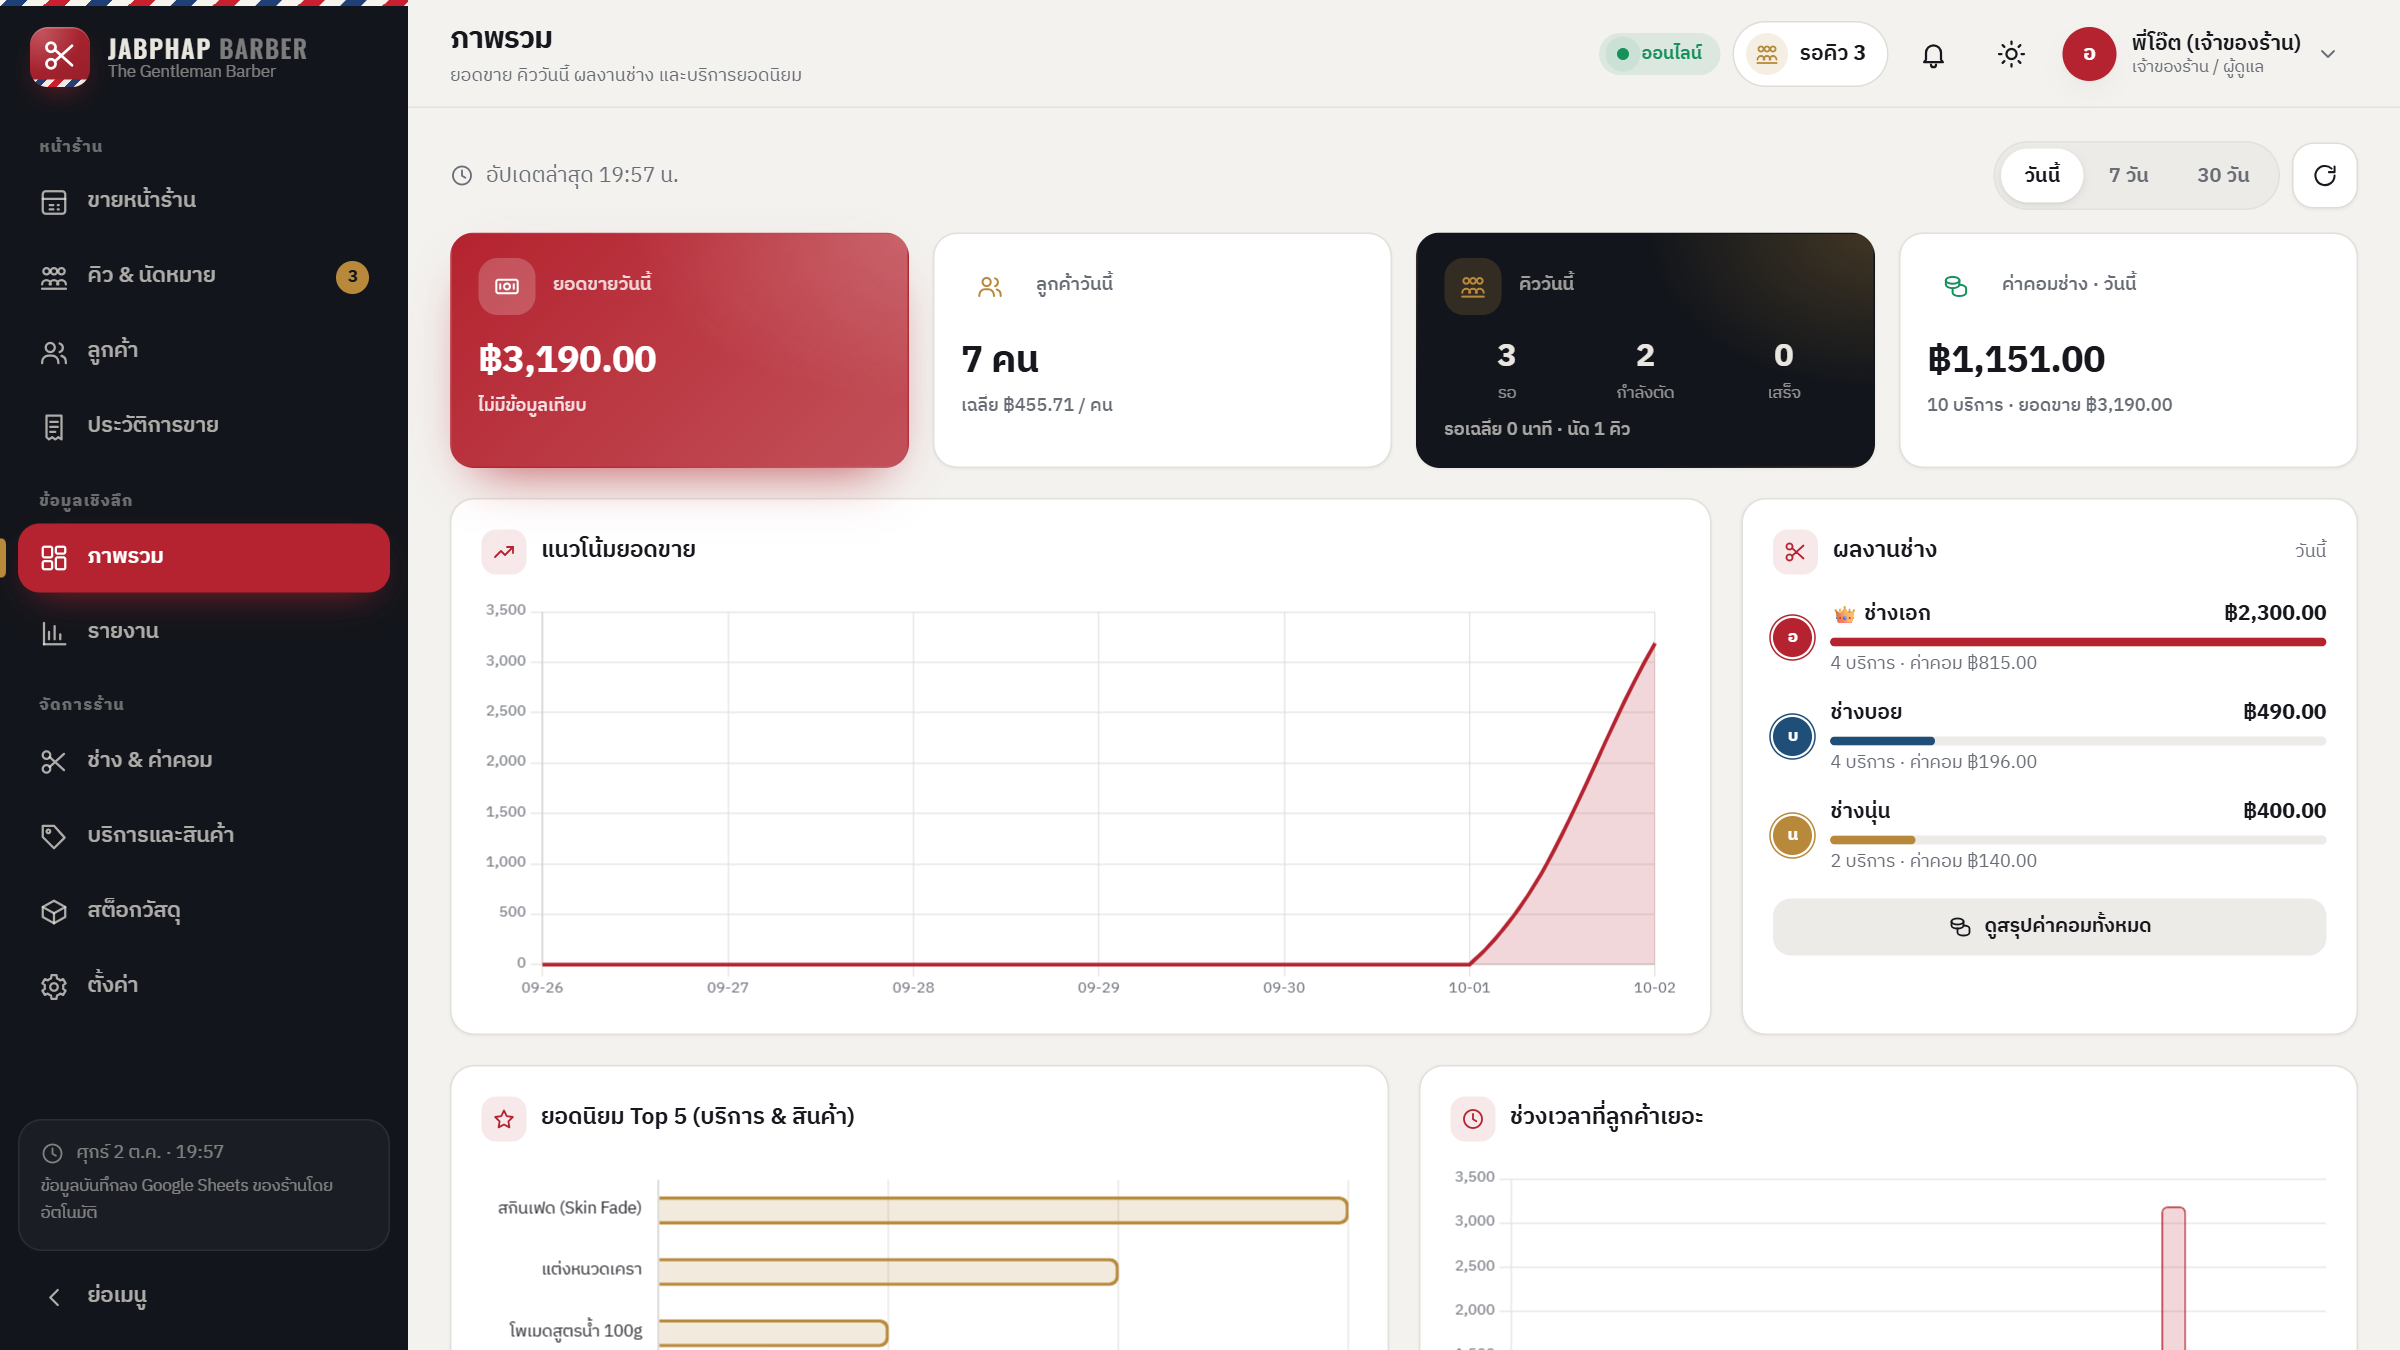Click the ยอดนิยม Top 5 star icon
This screenshot has height=1350, width=2400.
(x=504, y=1118)
